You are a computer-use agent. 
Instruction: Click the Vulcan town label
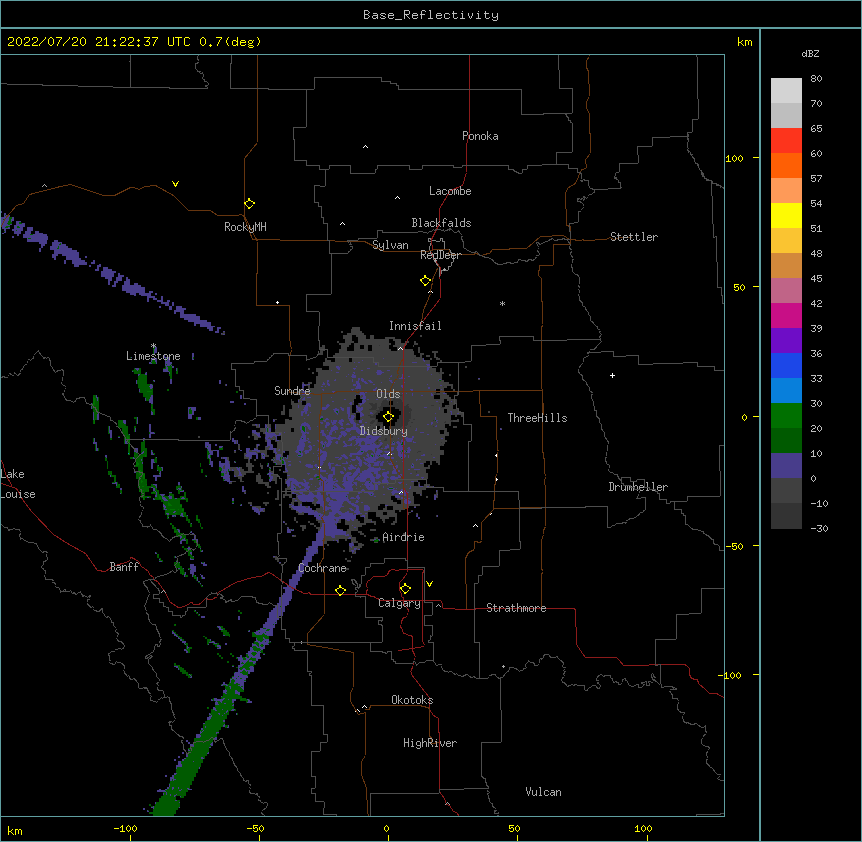click(x=543, y=792)
